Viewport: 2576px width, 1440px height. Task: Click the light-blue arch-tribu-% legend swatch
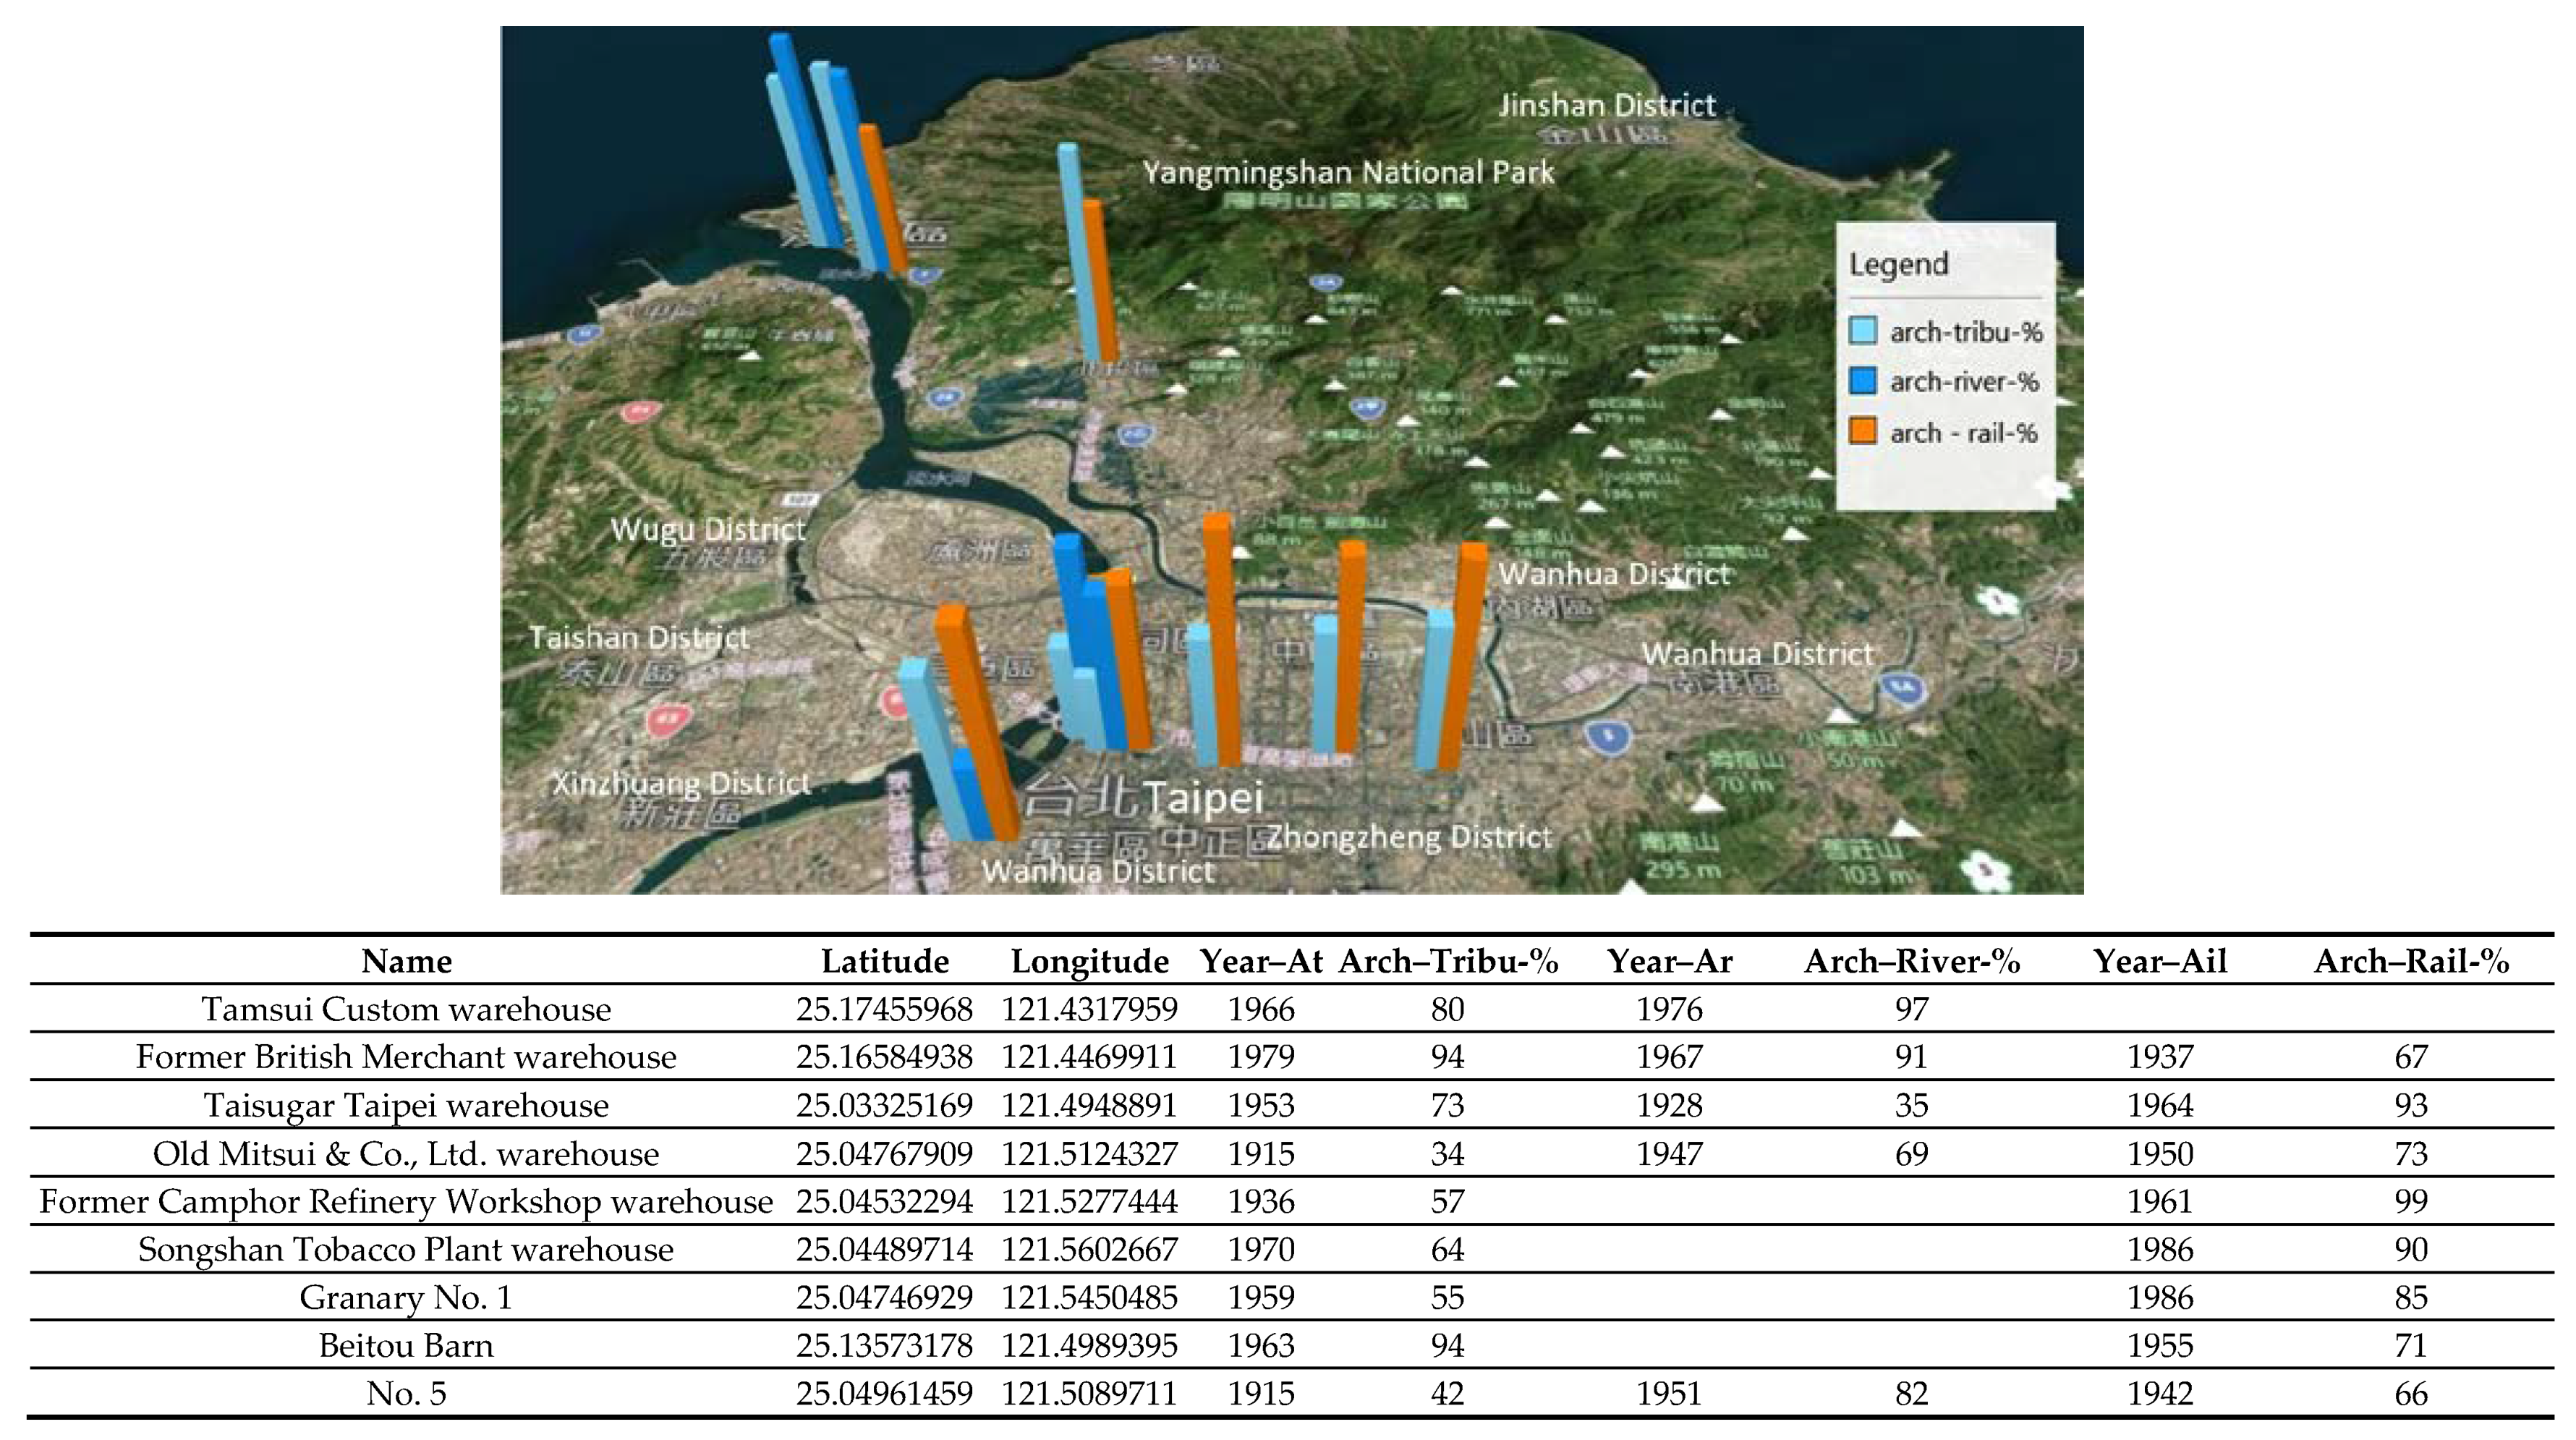[x=1862, y=331]
